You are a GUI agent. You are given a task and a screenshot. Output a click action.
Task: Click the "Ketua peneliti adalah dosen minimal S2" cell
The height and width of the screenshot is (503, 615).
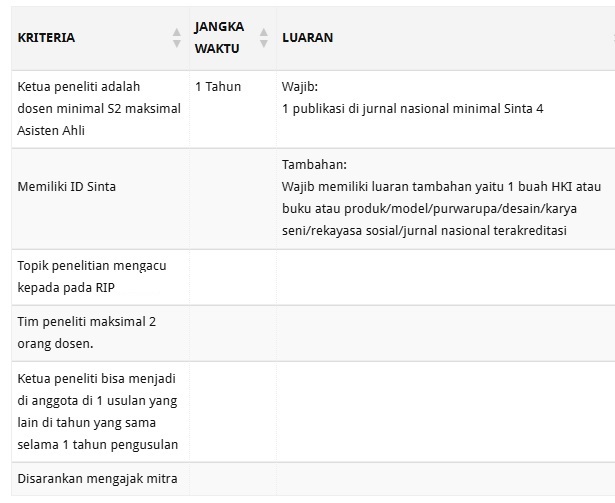pos(99,108)
